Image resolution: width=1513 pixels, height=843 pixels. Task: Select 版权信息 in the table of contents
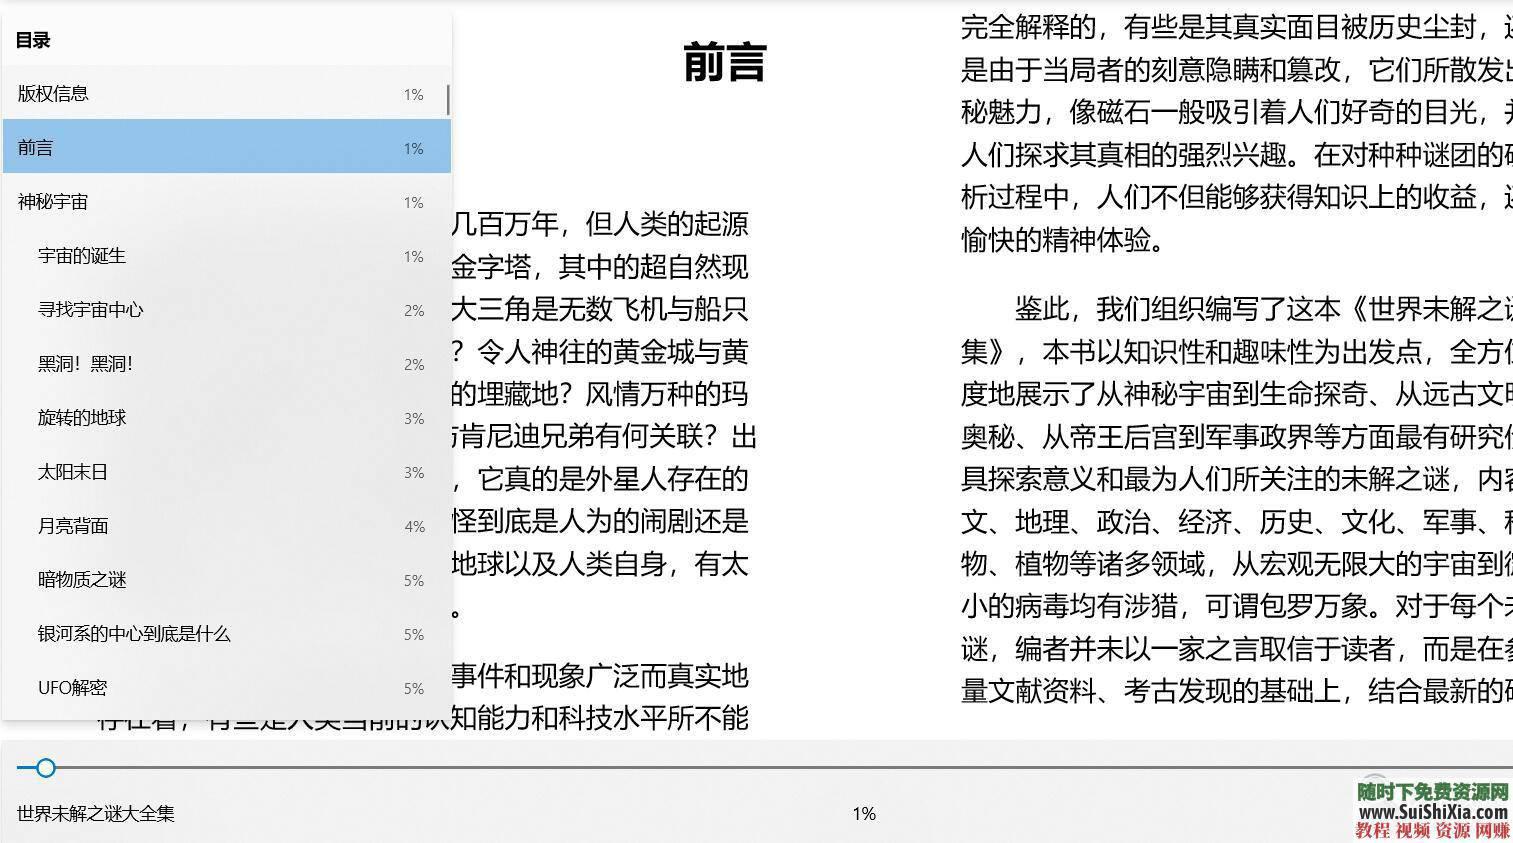pyautogui.click(x=54, y=93)
